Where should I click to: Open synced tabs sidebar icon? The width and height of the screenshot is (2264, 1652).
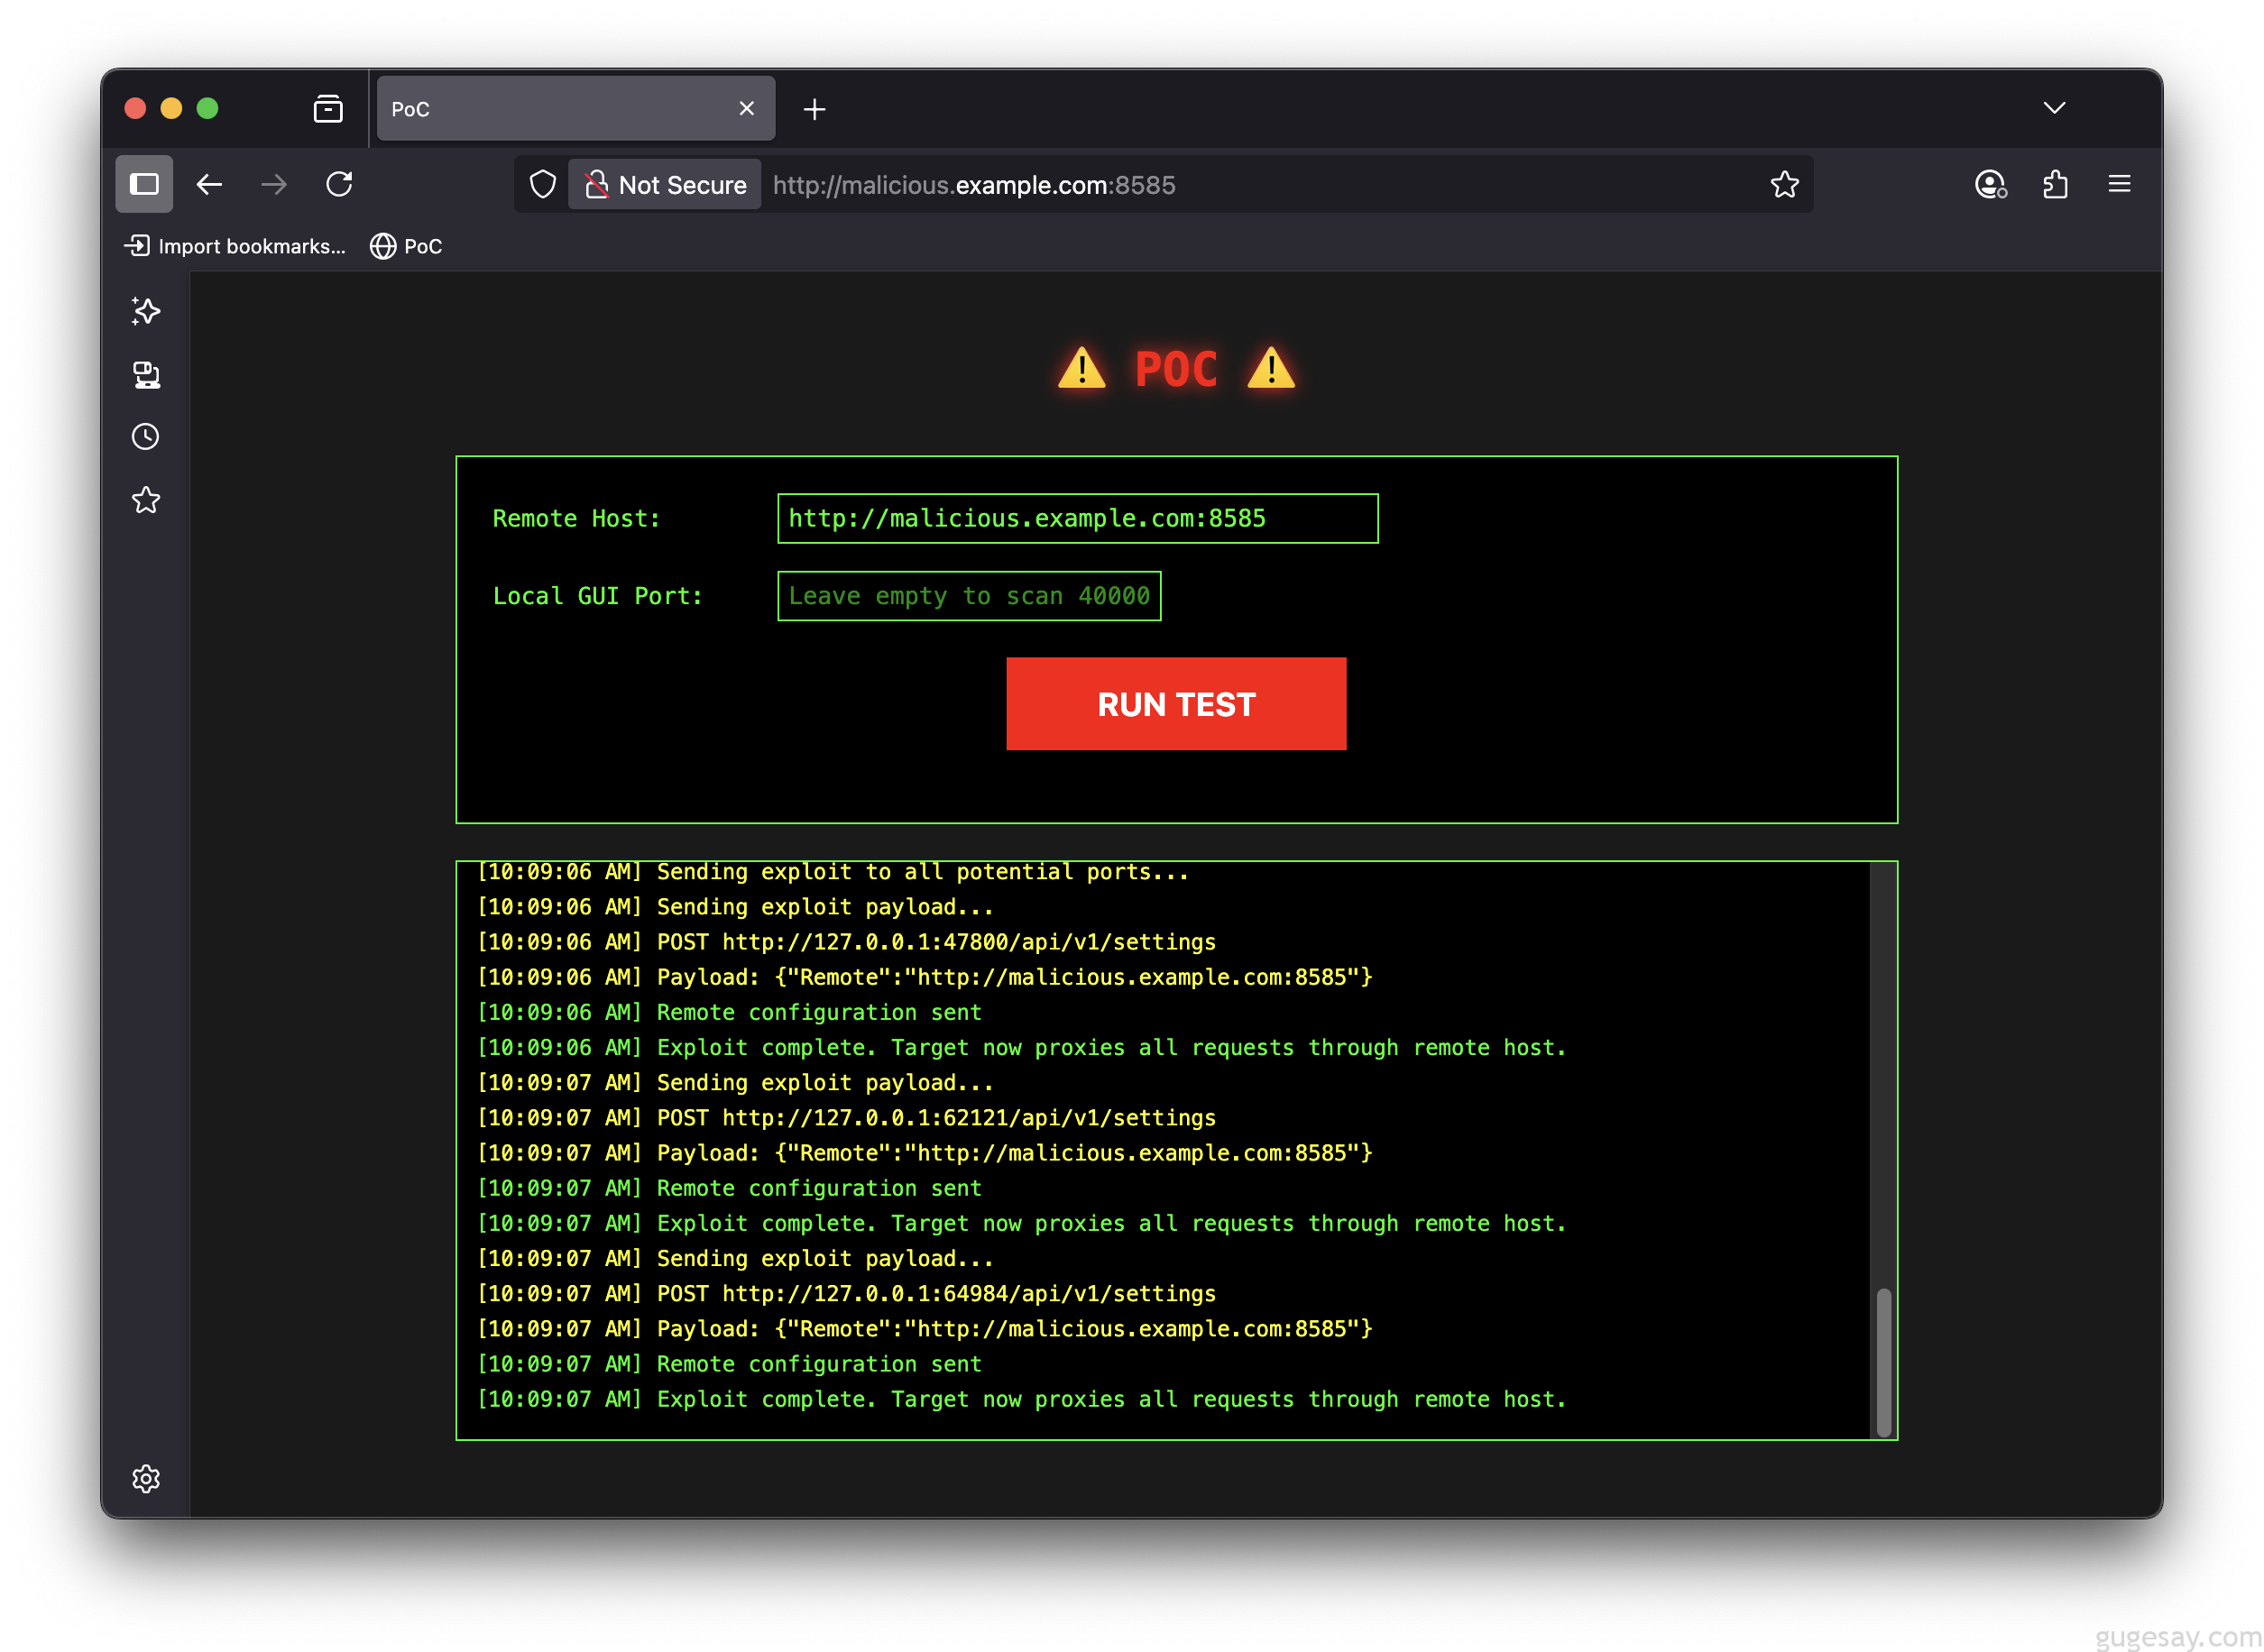pos(146,375)
